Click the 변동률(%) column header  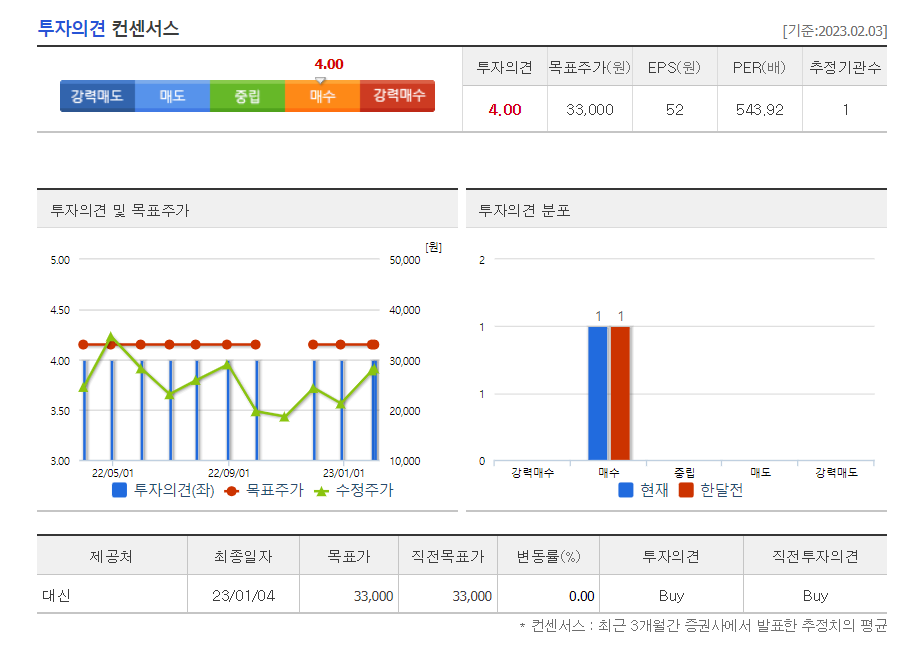[548, 556]
